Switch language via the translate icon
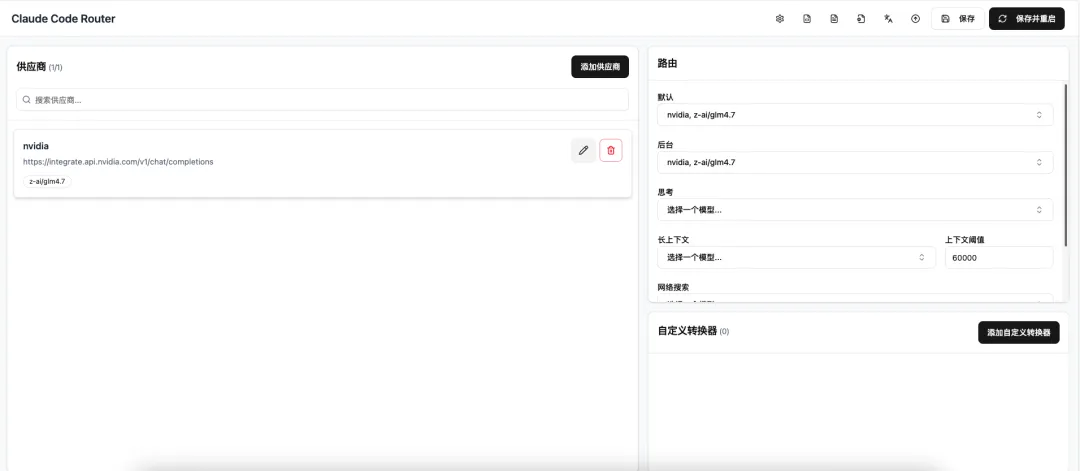Screen dimensions: 1080x471 coord(889,19)
